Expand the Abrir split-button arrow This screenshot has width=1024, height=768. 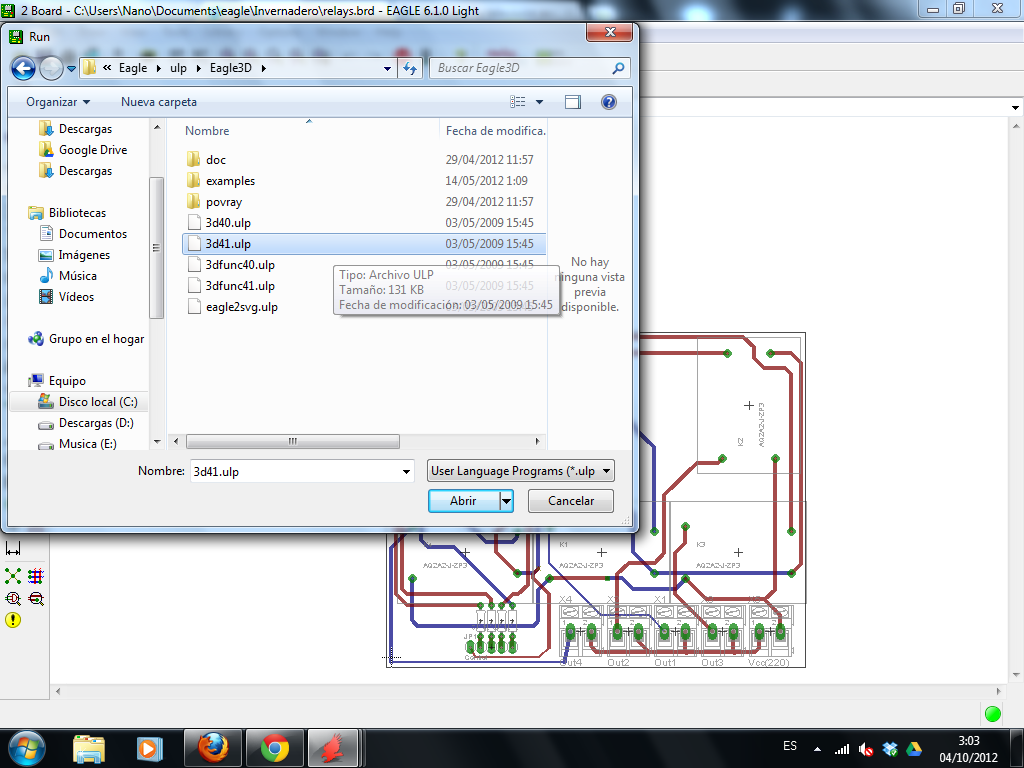click(x=507, y=501)
